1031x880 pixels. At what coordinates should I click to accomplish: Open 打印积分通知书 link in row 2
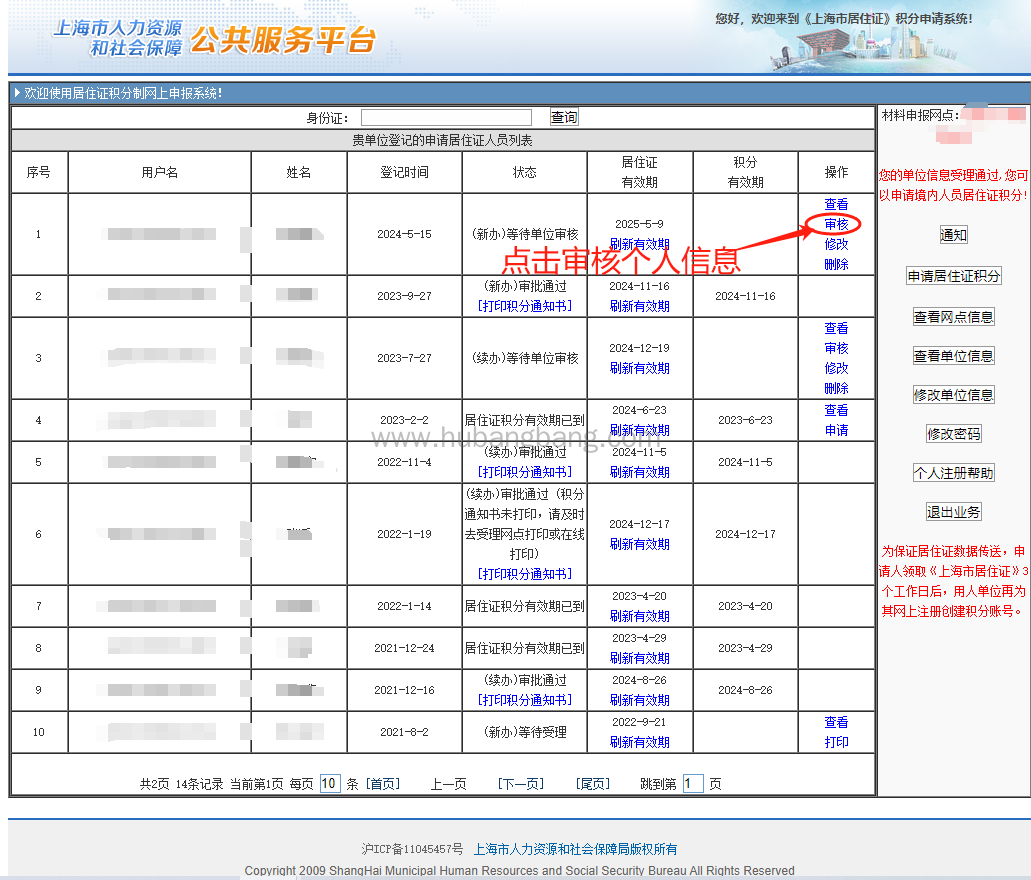[525, 306]
